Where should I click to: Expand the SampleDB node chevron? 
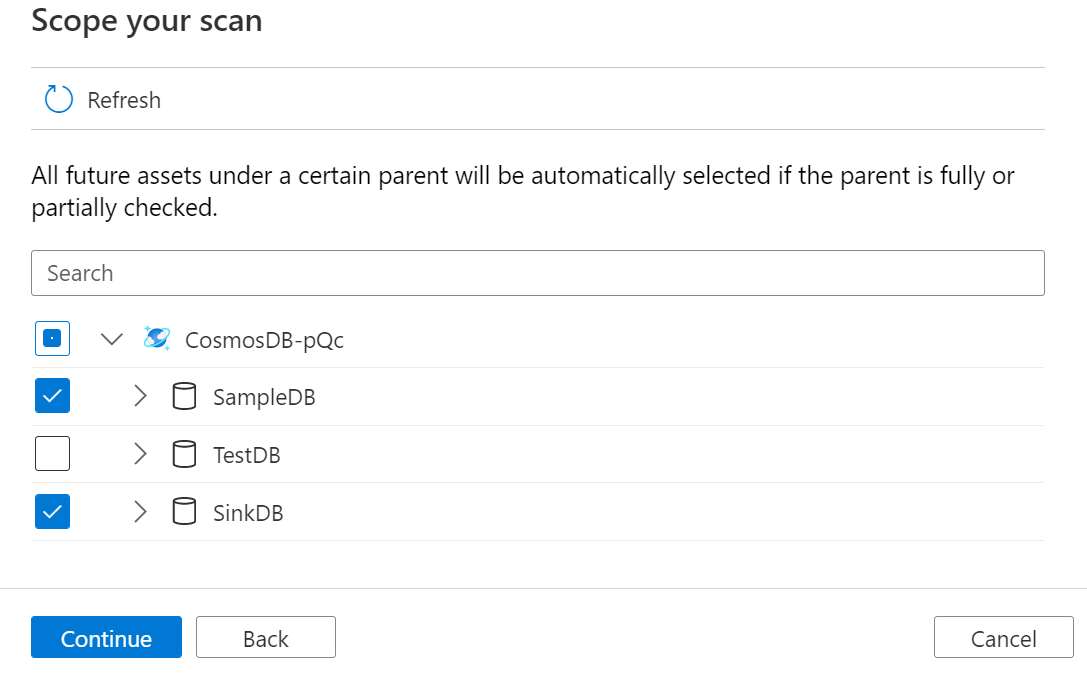[140, 396]
